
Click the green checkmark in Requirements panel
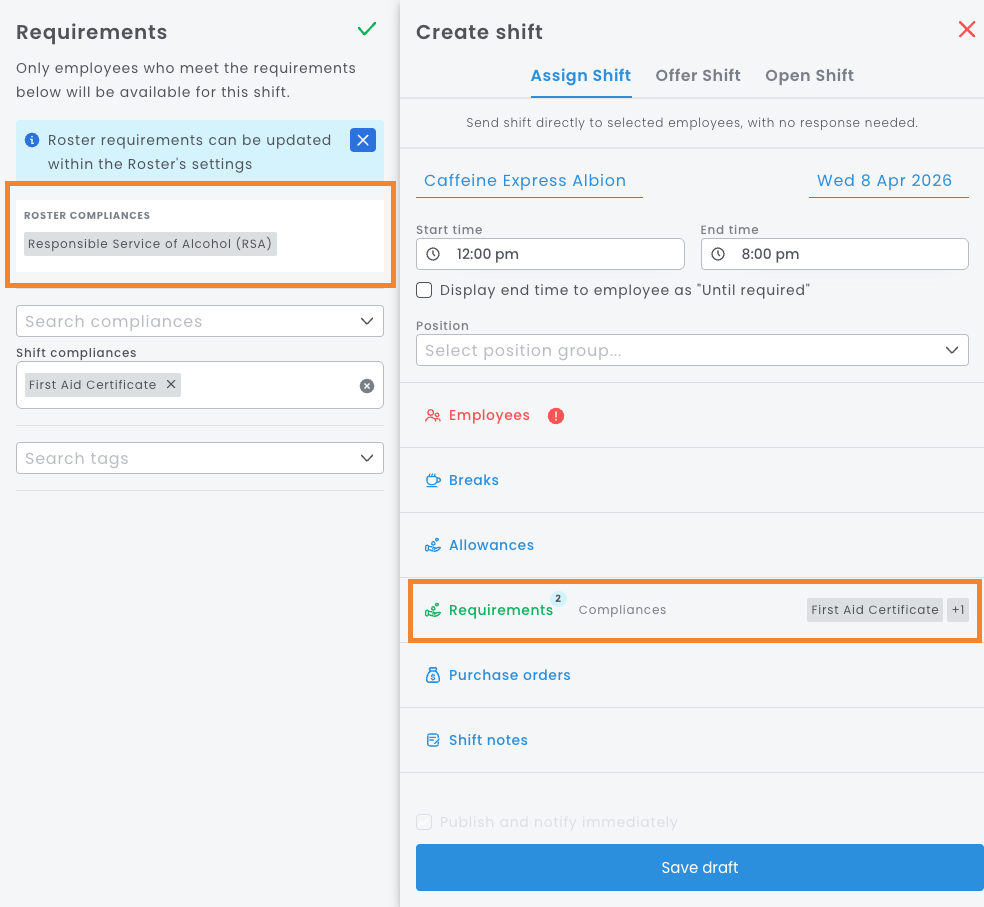point(367,30)
